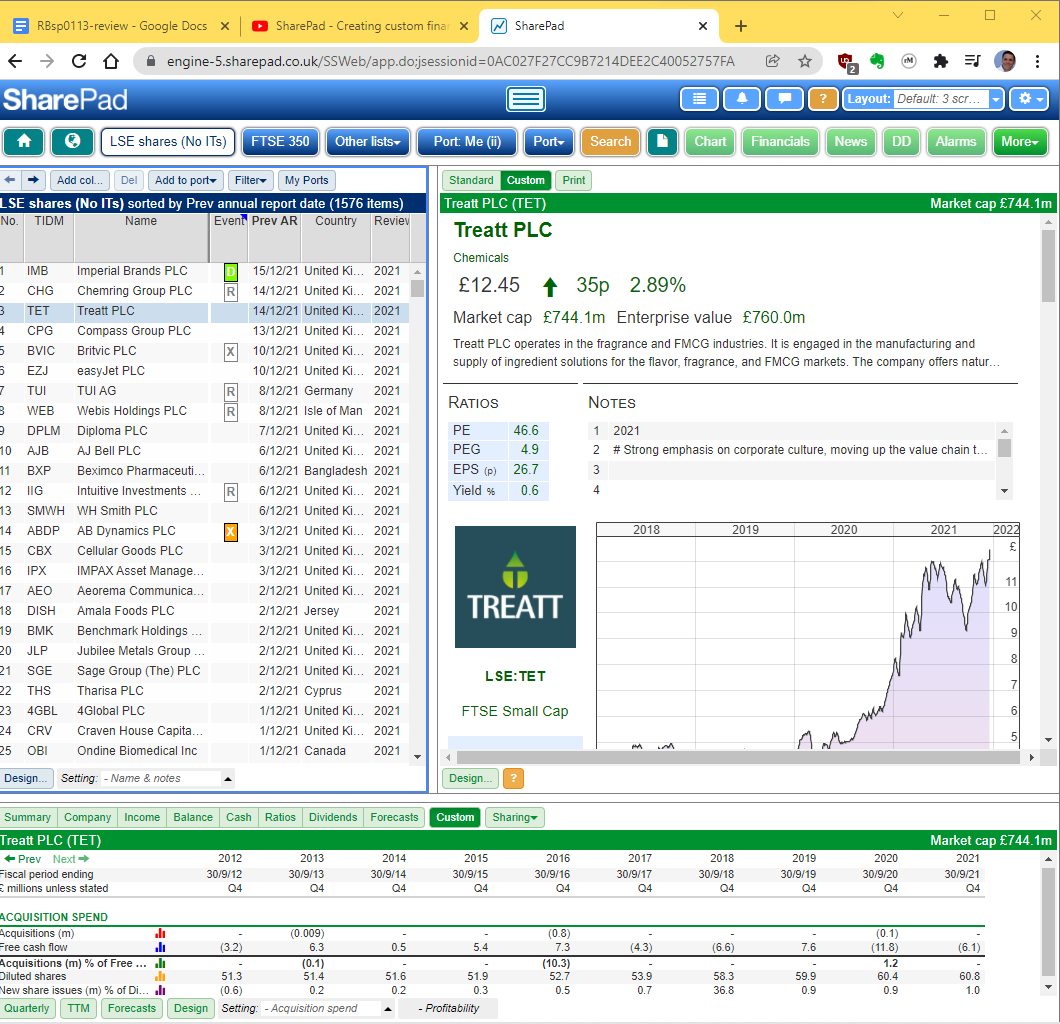The image size is (1060, 1024).
Task: Bookmark this page with the star icon
Action: coord(804,62)
